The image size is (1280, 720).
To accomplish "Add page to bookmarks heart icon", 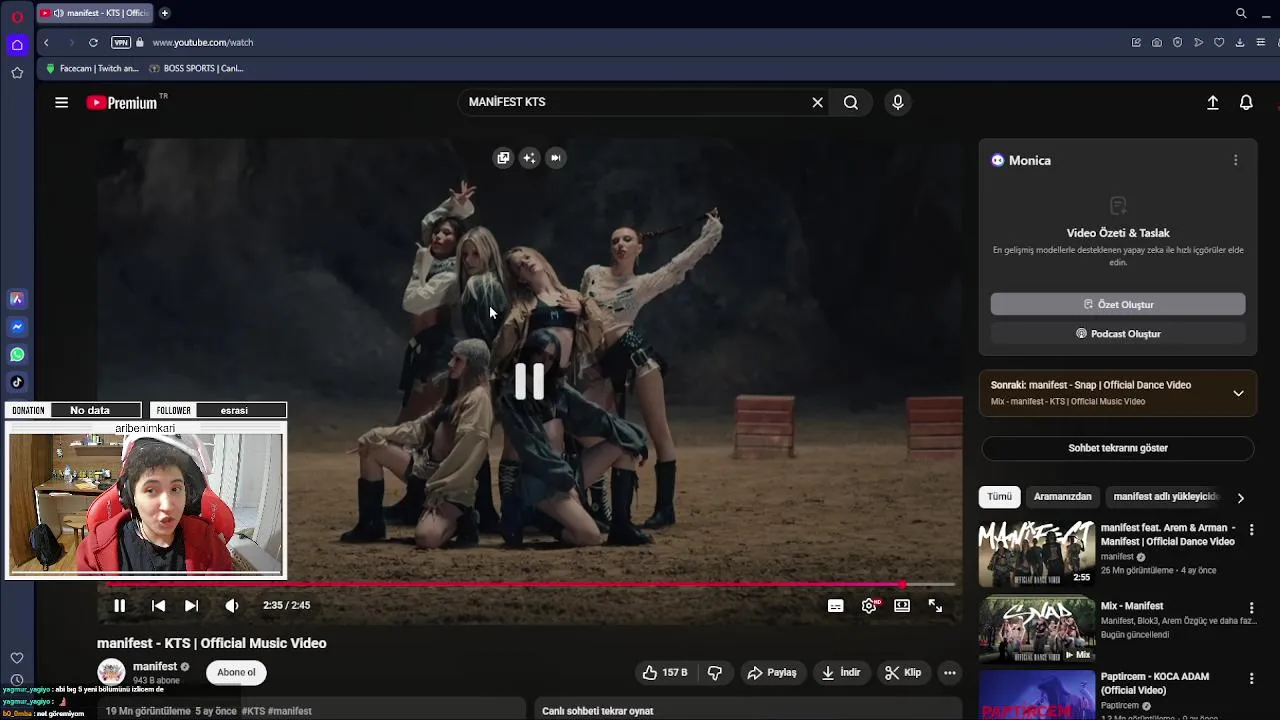I will click(x=1219, y=43).
